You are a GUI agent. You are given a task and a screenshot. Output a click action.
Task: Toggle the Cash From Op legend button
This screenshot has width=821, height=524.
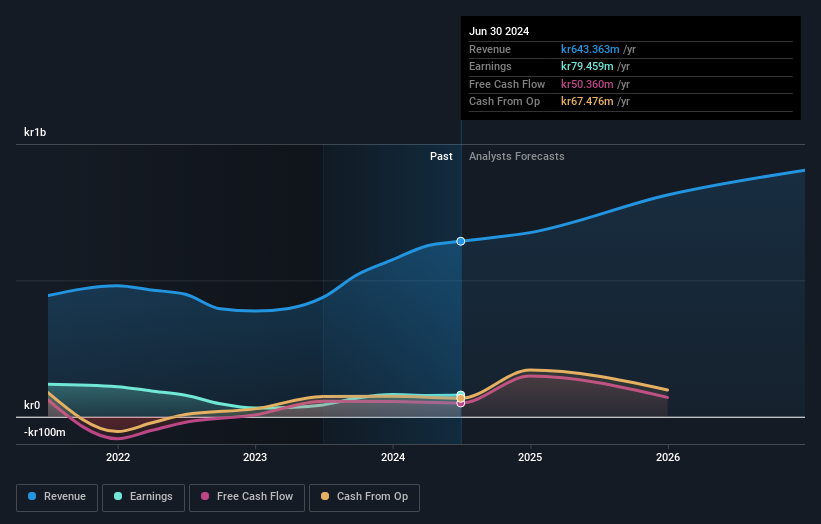pos(364,497)
